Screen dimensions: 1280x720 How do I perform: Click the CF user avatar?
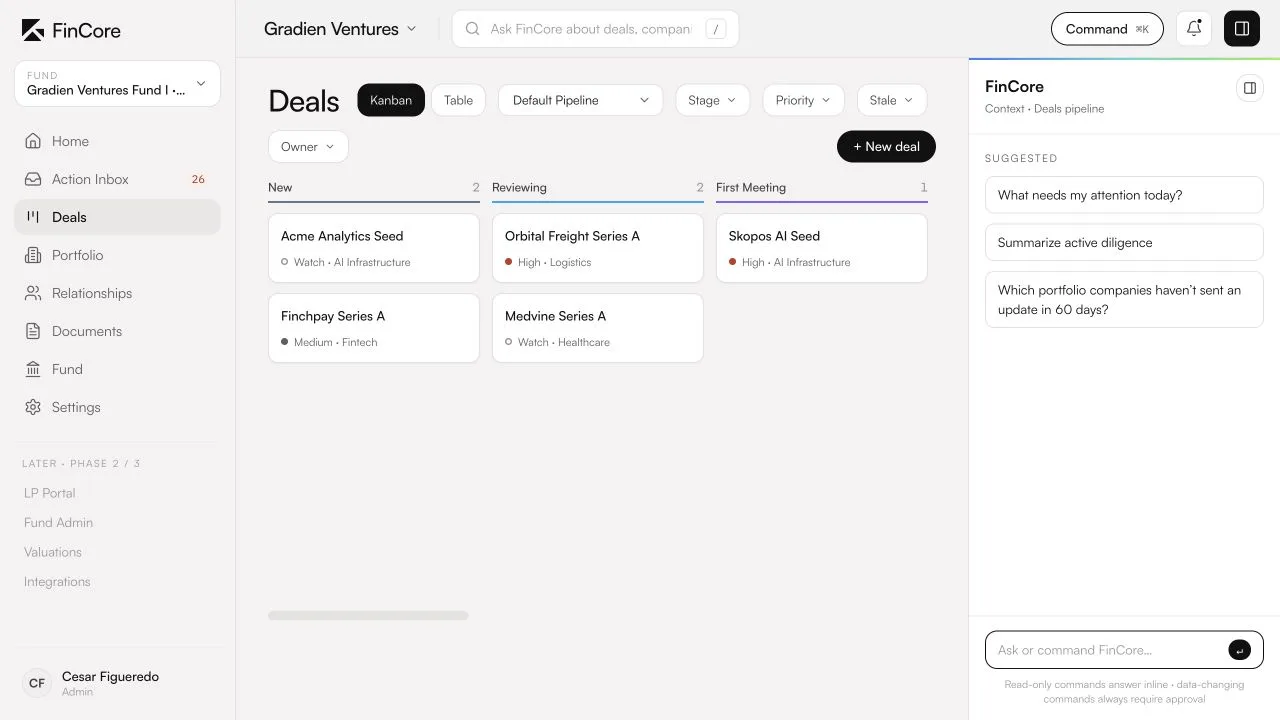pos(37,683)
